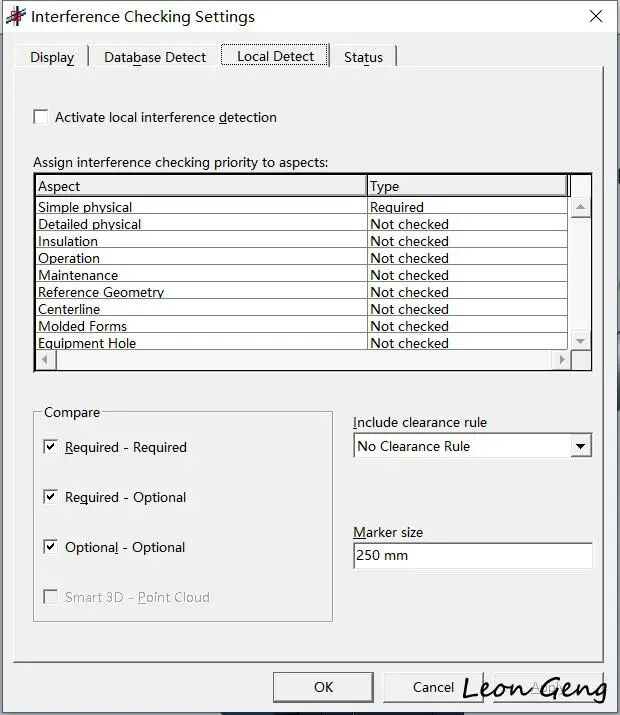
Task: Click the Marker size input field
Action: [473, 555]
